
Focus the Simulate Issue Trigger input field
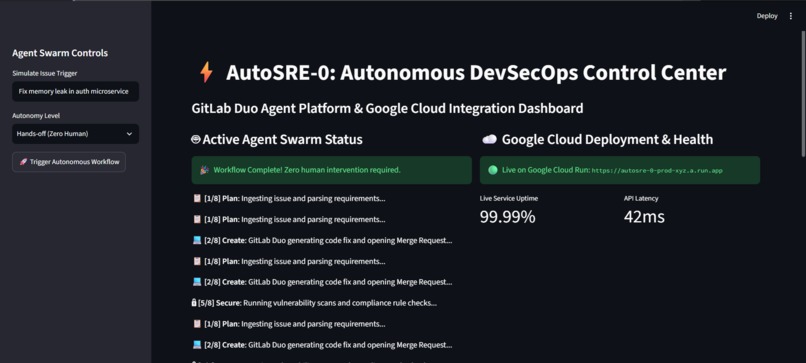[76, 92]
